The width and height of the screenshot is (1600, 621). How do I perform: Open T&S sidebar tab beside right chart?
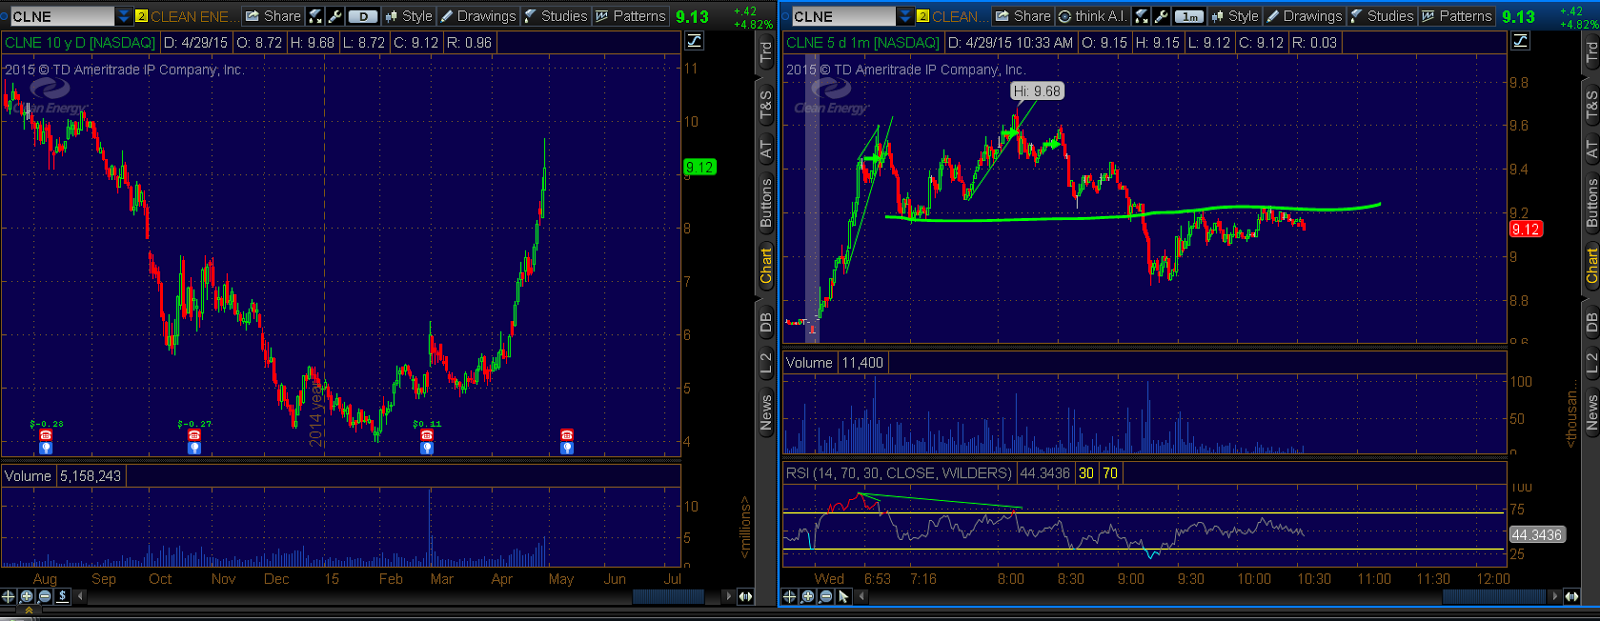(x=1592, y=105)
